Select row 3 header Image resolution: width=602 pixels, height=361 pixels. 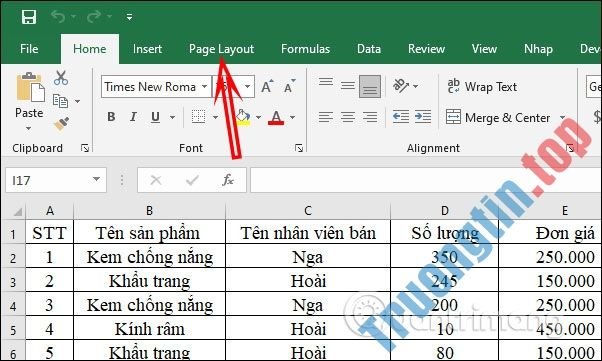(x=13, y=282)
